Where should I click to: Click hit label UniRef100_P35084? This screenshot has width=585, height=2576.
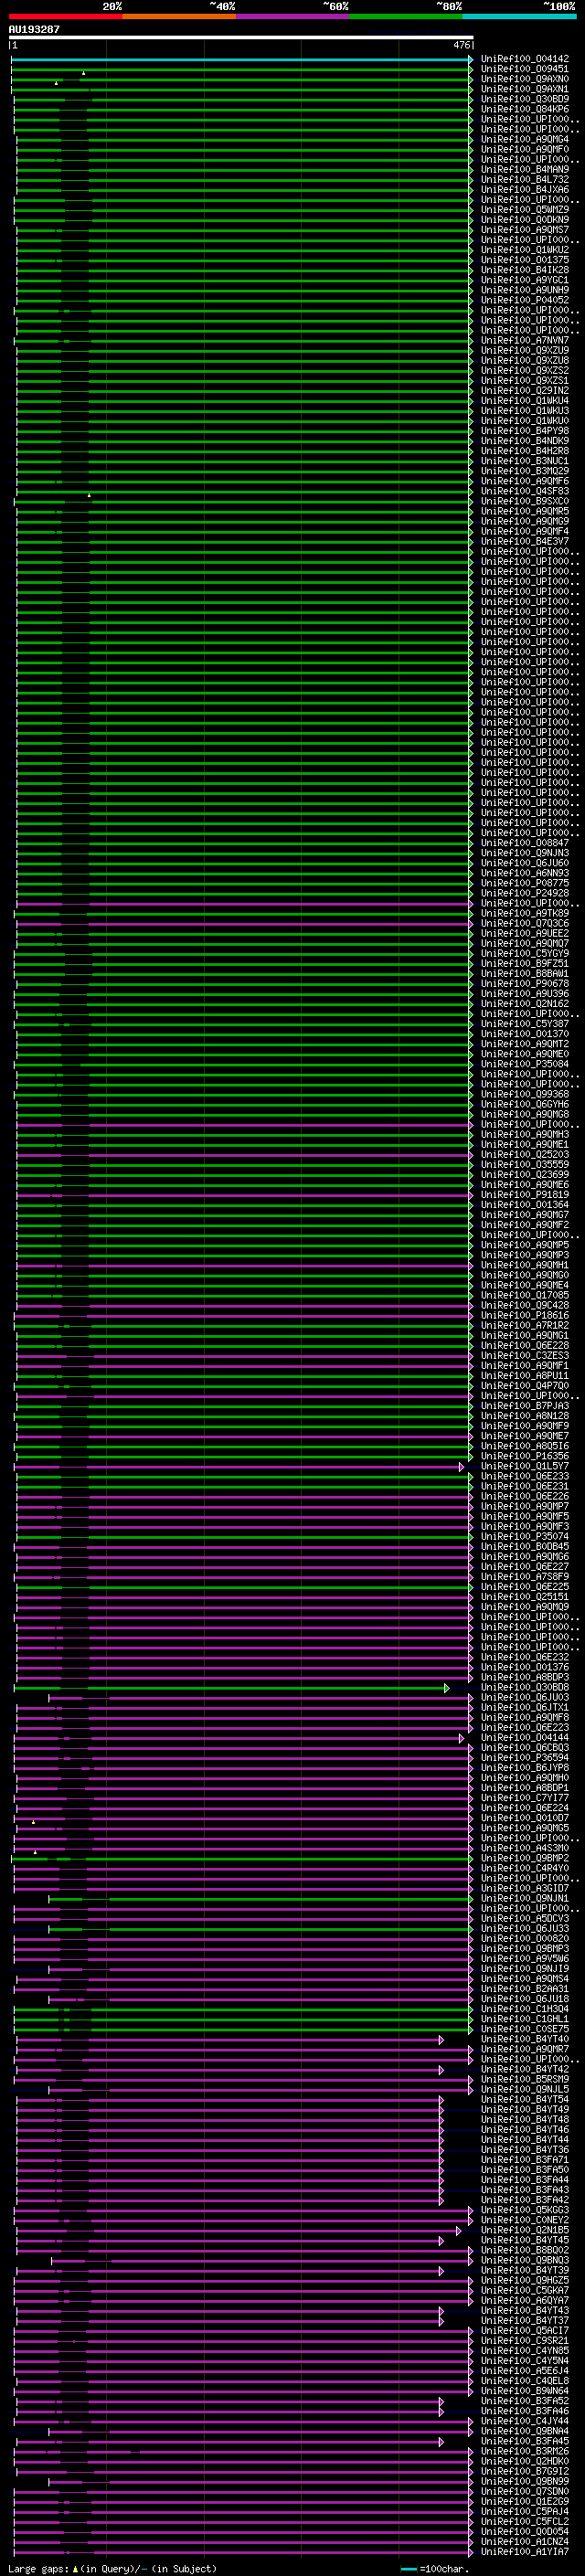(525, 1064)
